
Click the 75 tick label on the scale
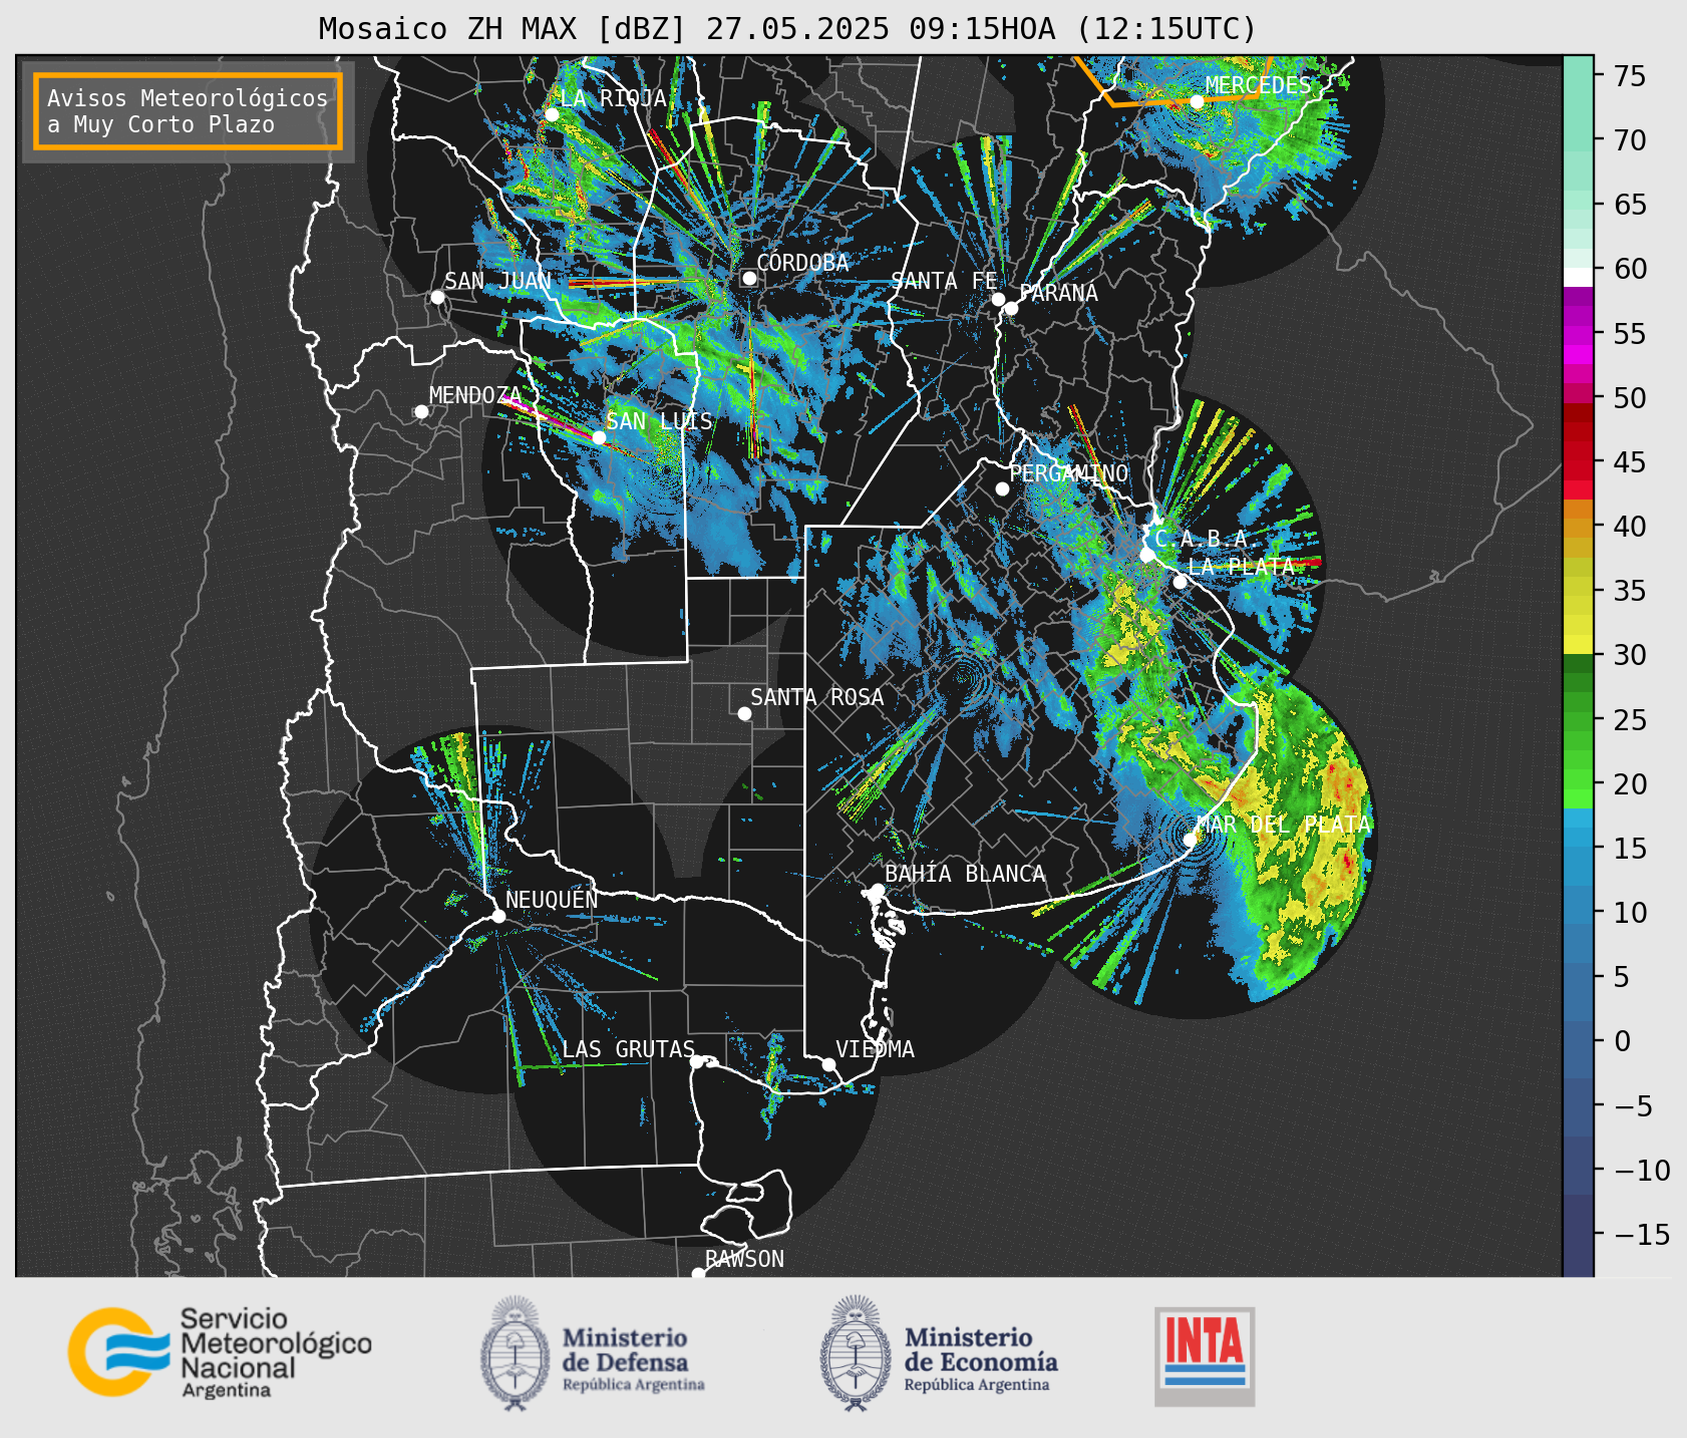pyautogui.click(x=1628, y=76)
